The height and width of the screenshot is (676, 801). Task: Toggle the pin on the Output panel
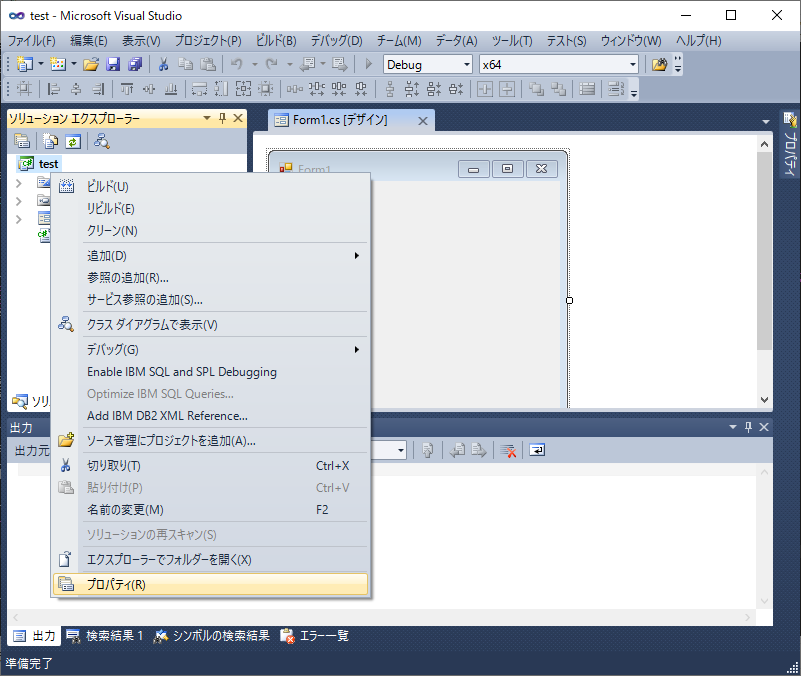748,427
